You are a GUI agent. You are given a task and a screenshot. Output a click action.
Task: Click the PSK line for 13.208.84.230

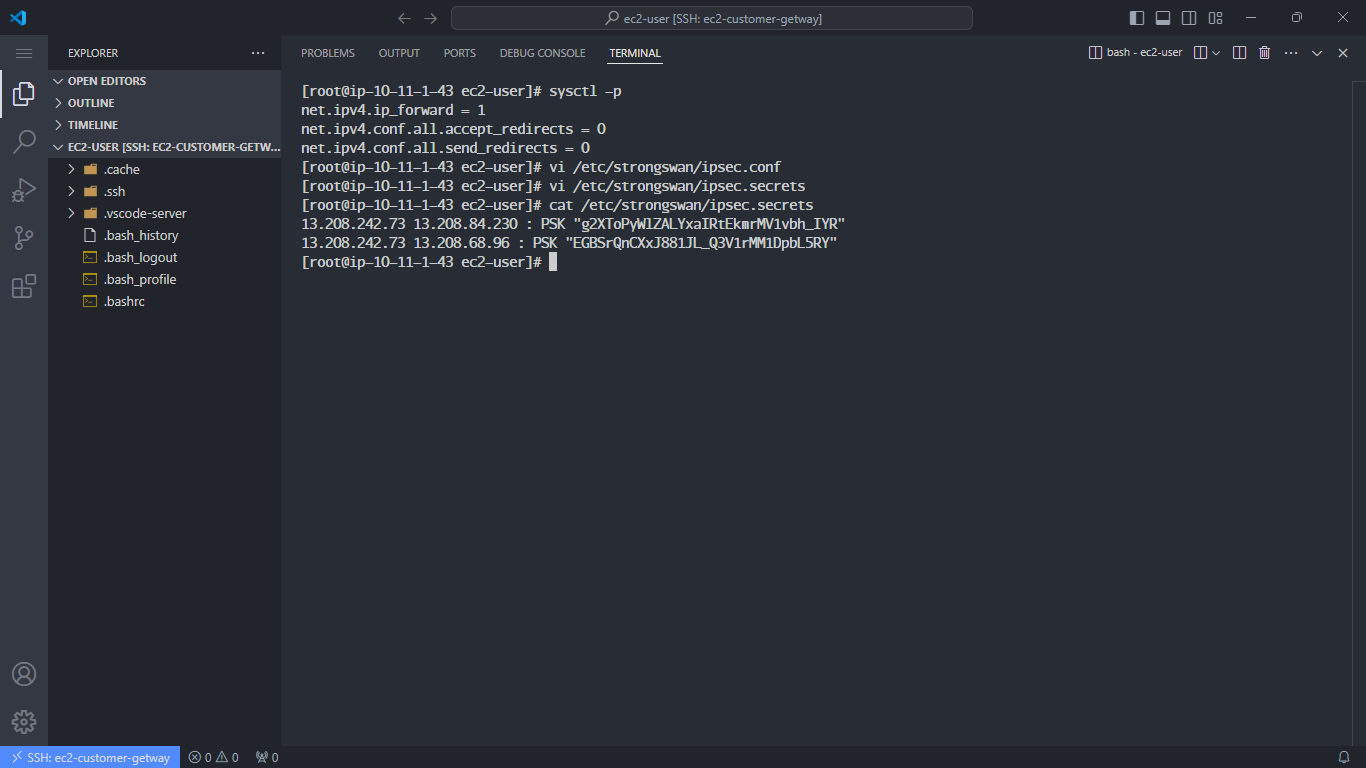(573, 224)
